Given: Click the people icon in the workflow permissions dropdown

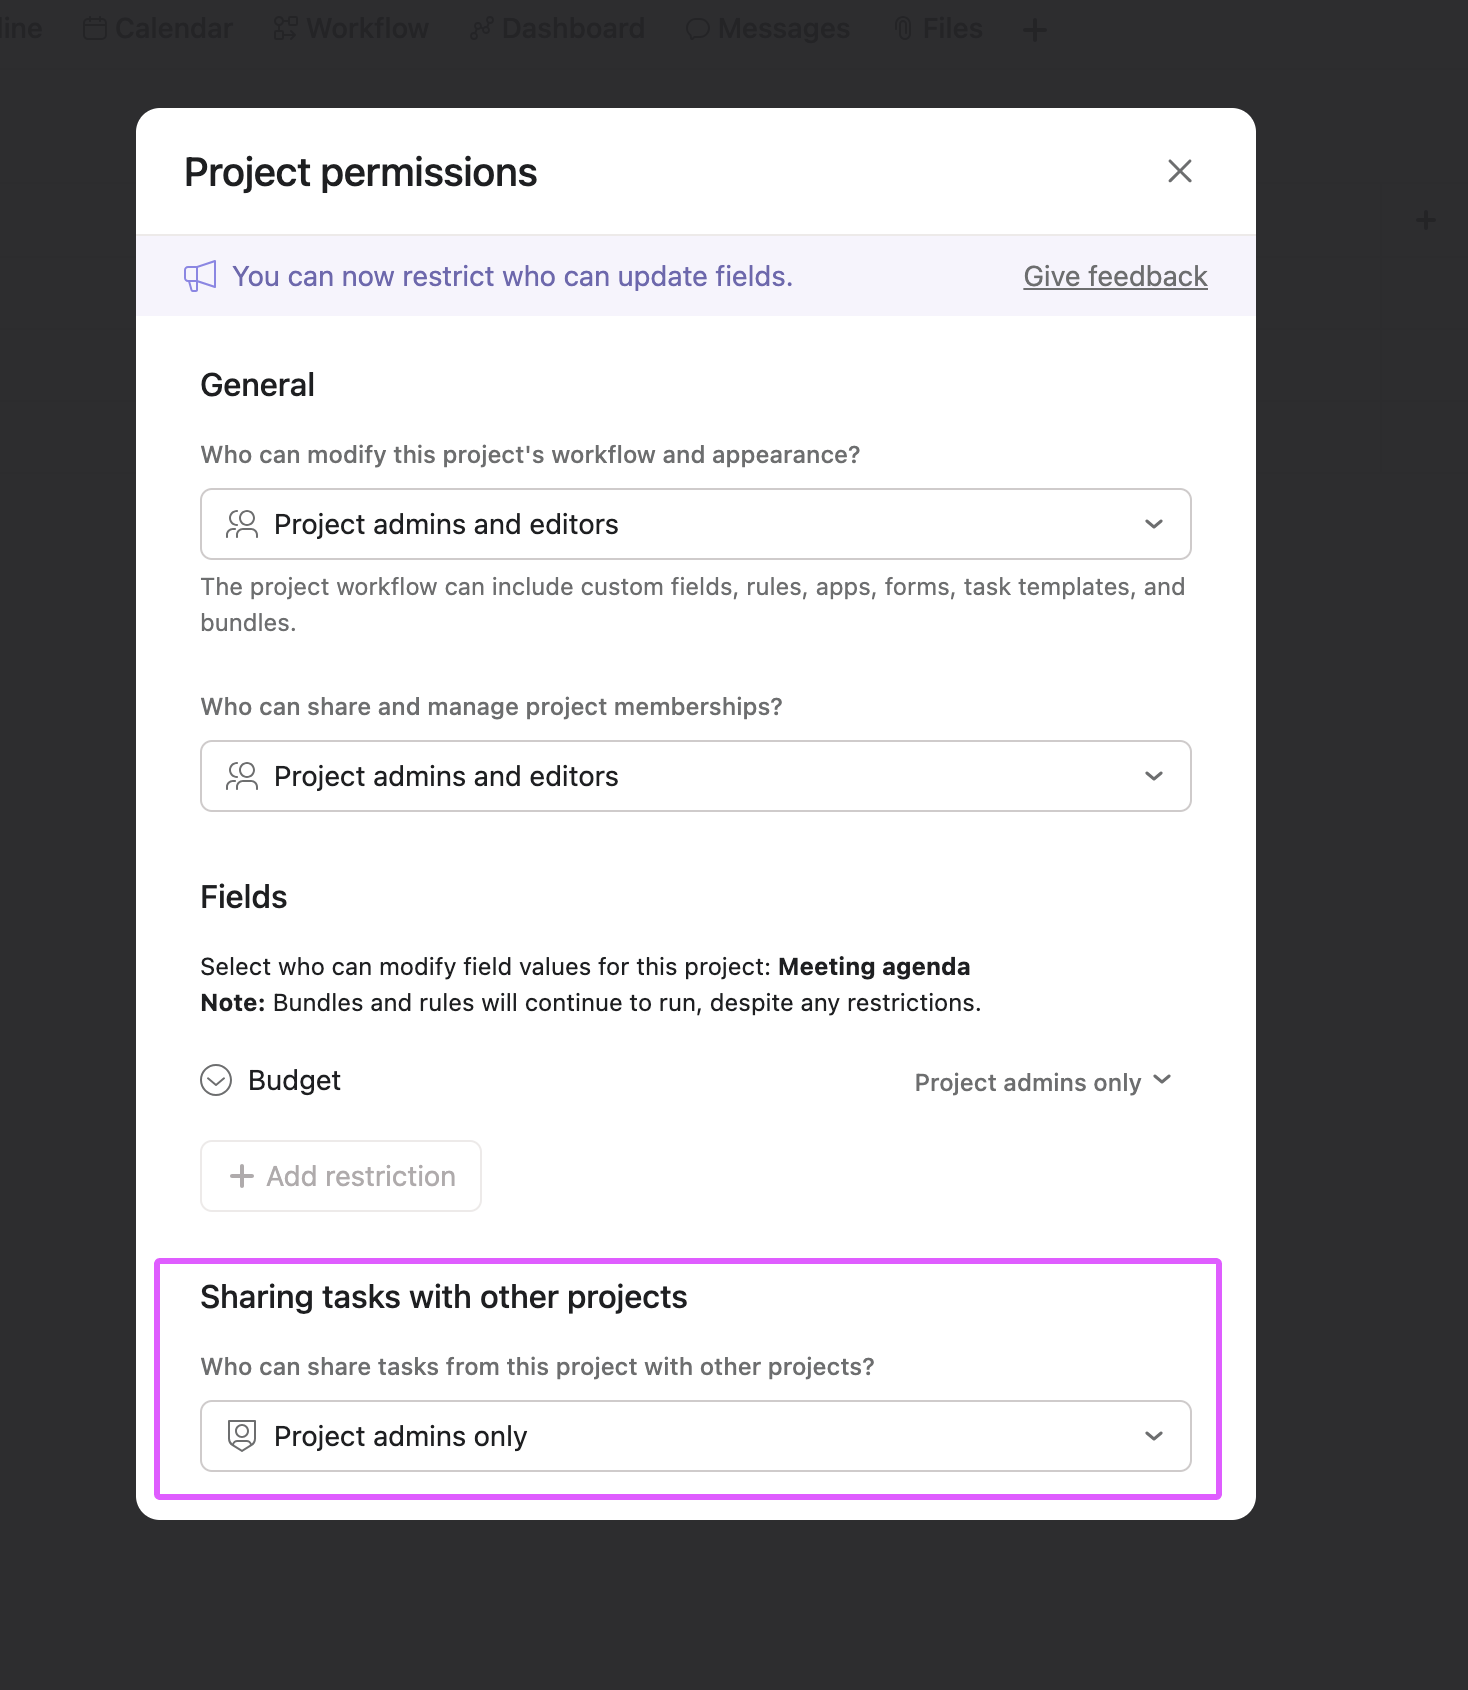Looking at the screenshot, I should coord(243,524).
